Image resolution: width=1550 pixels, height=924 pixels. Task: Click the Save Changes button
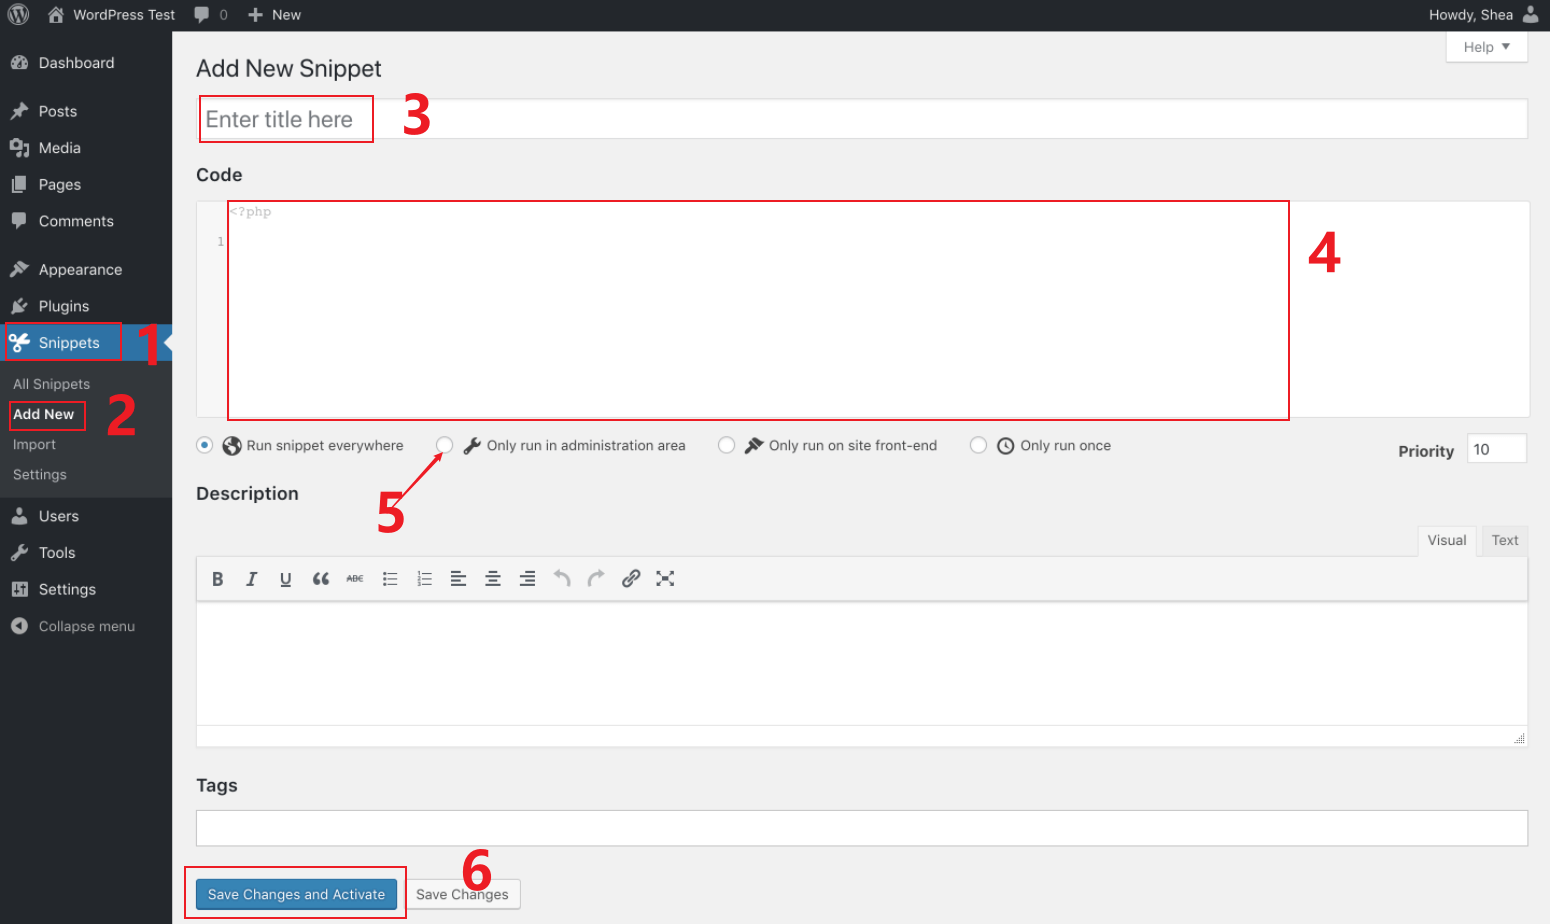pos(462,894)
